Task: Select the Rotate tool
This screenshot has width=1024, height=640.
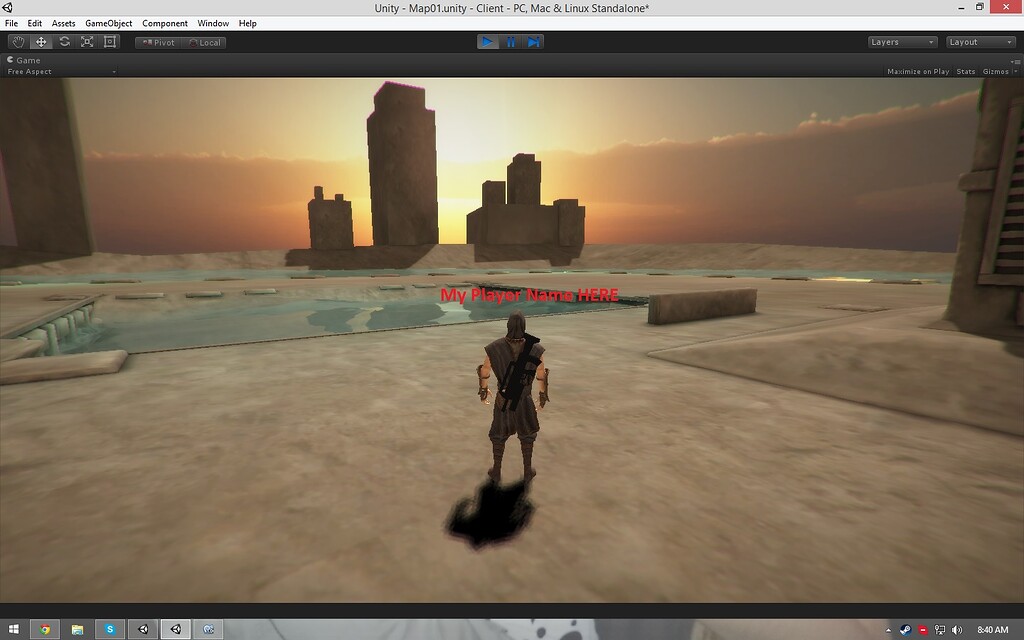Action: 63,41
